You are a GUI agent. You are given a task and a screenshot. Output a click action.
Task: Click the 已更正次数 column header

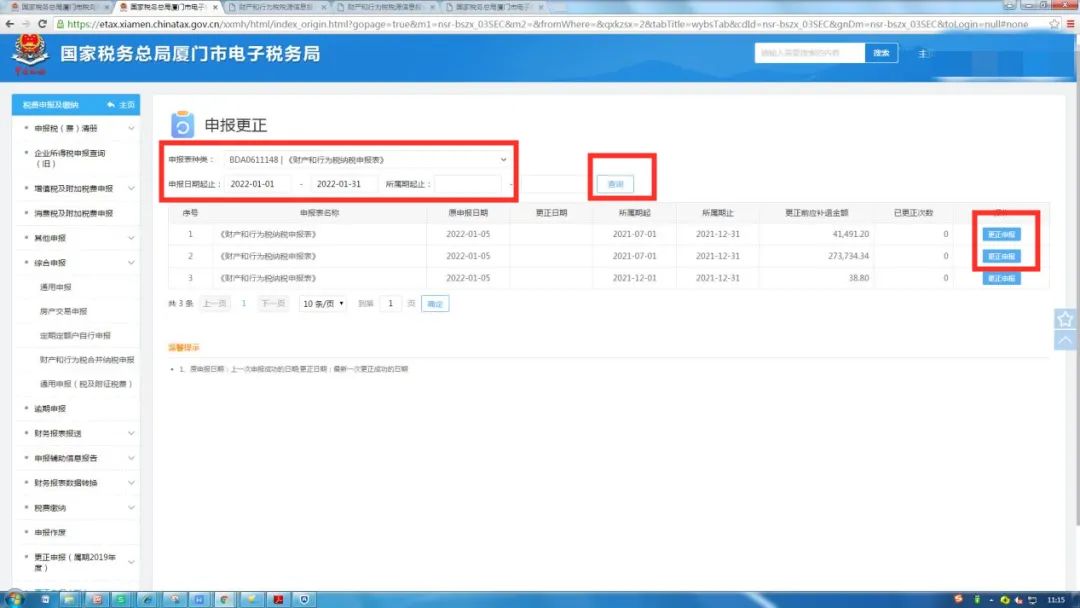(913, 213)
